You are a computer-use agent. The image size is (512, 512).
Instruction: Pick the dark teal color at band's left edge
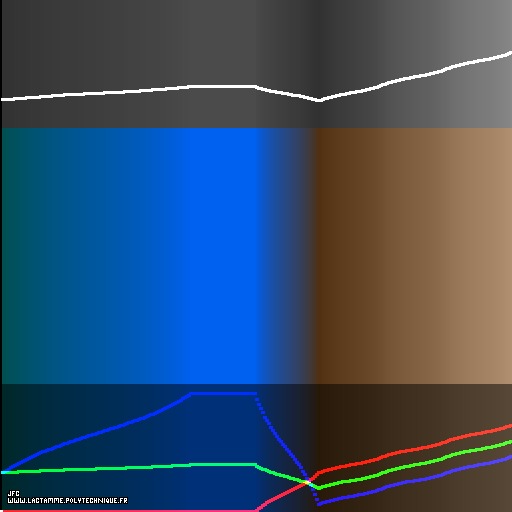click(10, 256)
